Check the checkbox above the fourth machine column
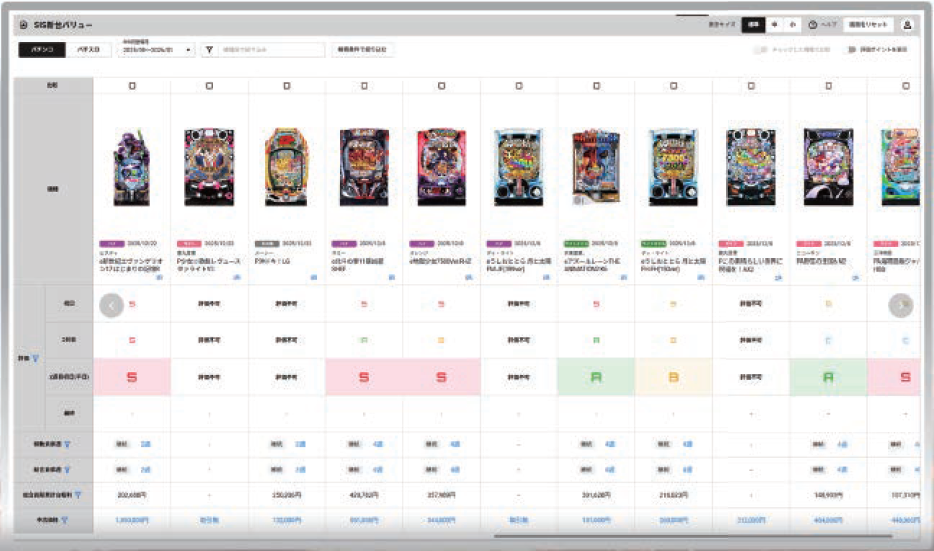The image size is (934, 551). point(364,86)
